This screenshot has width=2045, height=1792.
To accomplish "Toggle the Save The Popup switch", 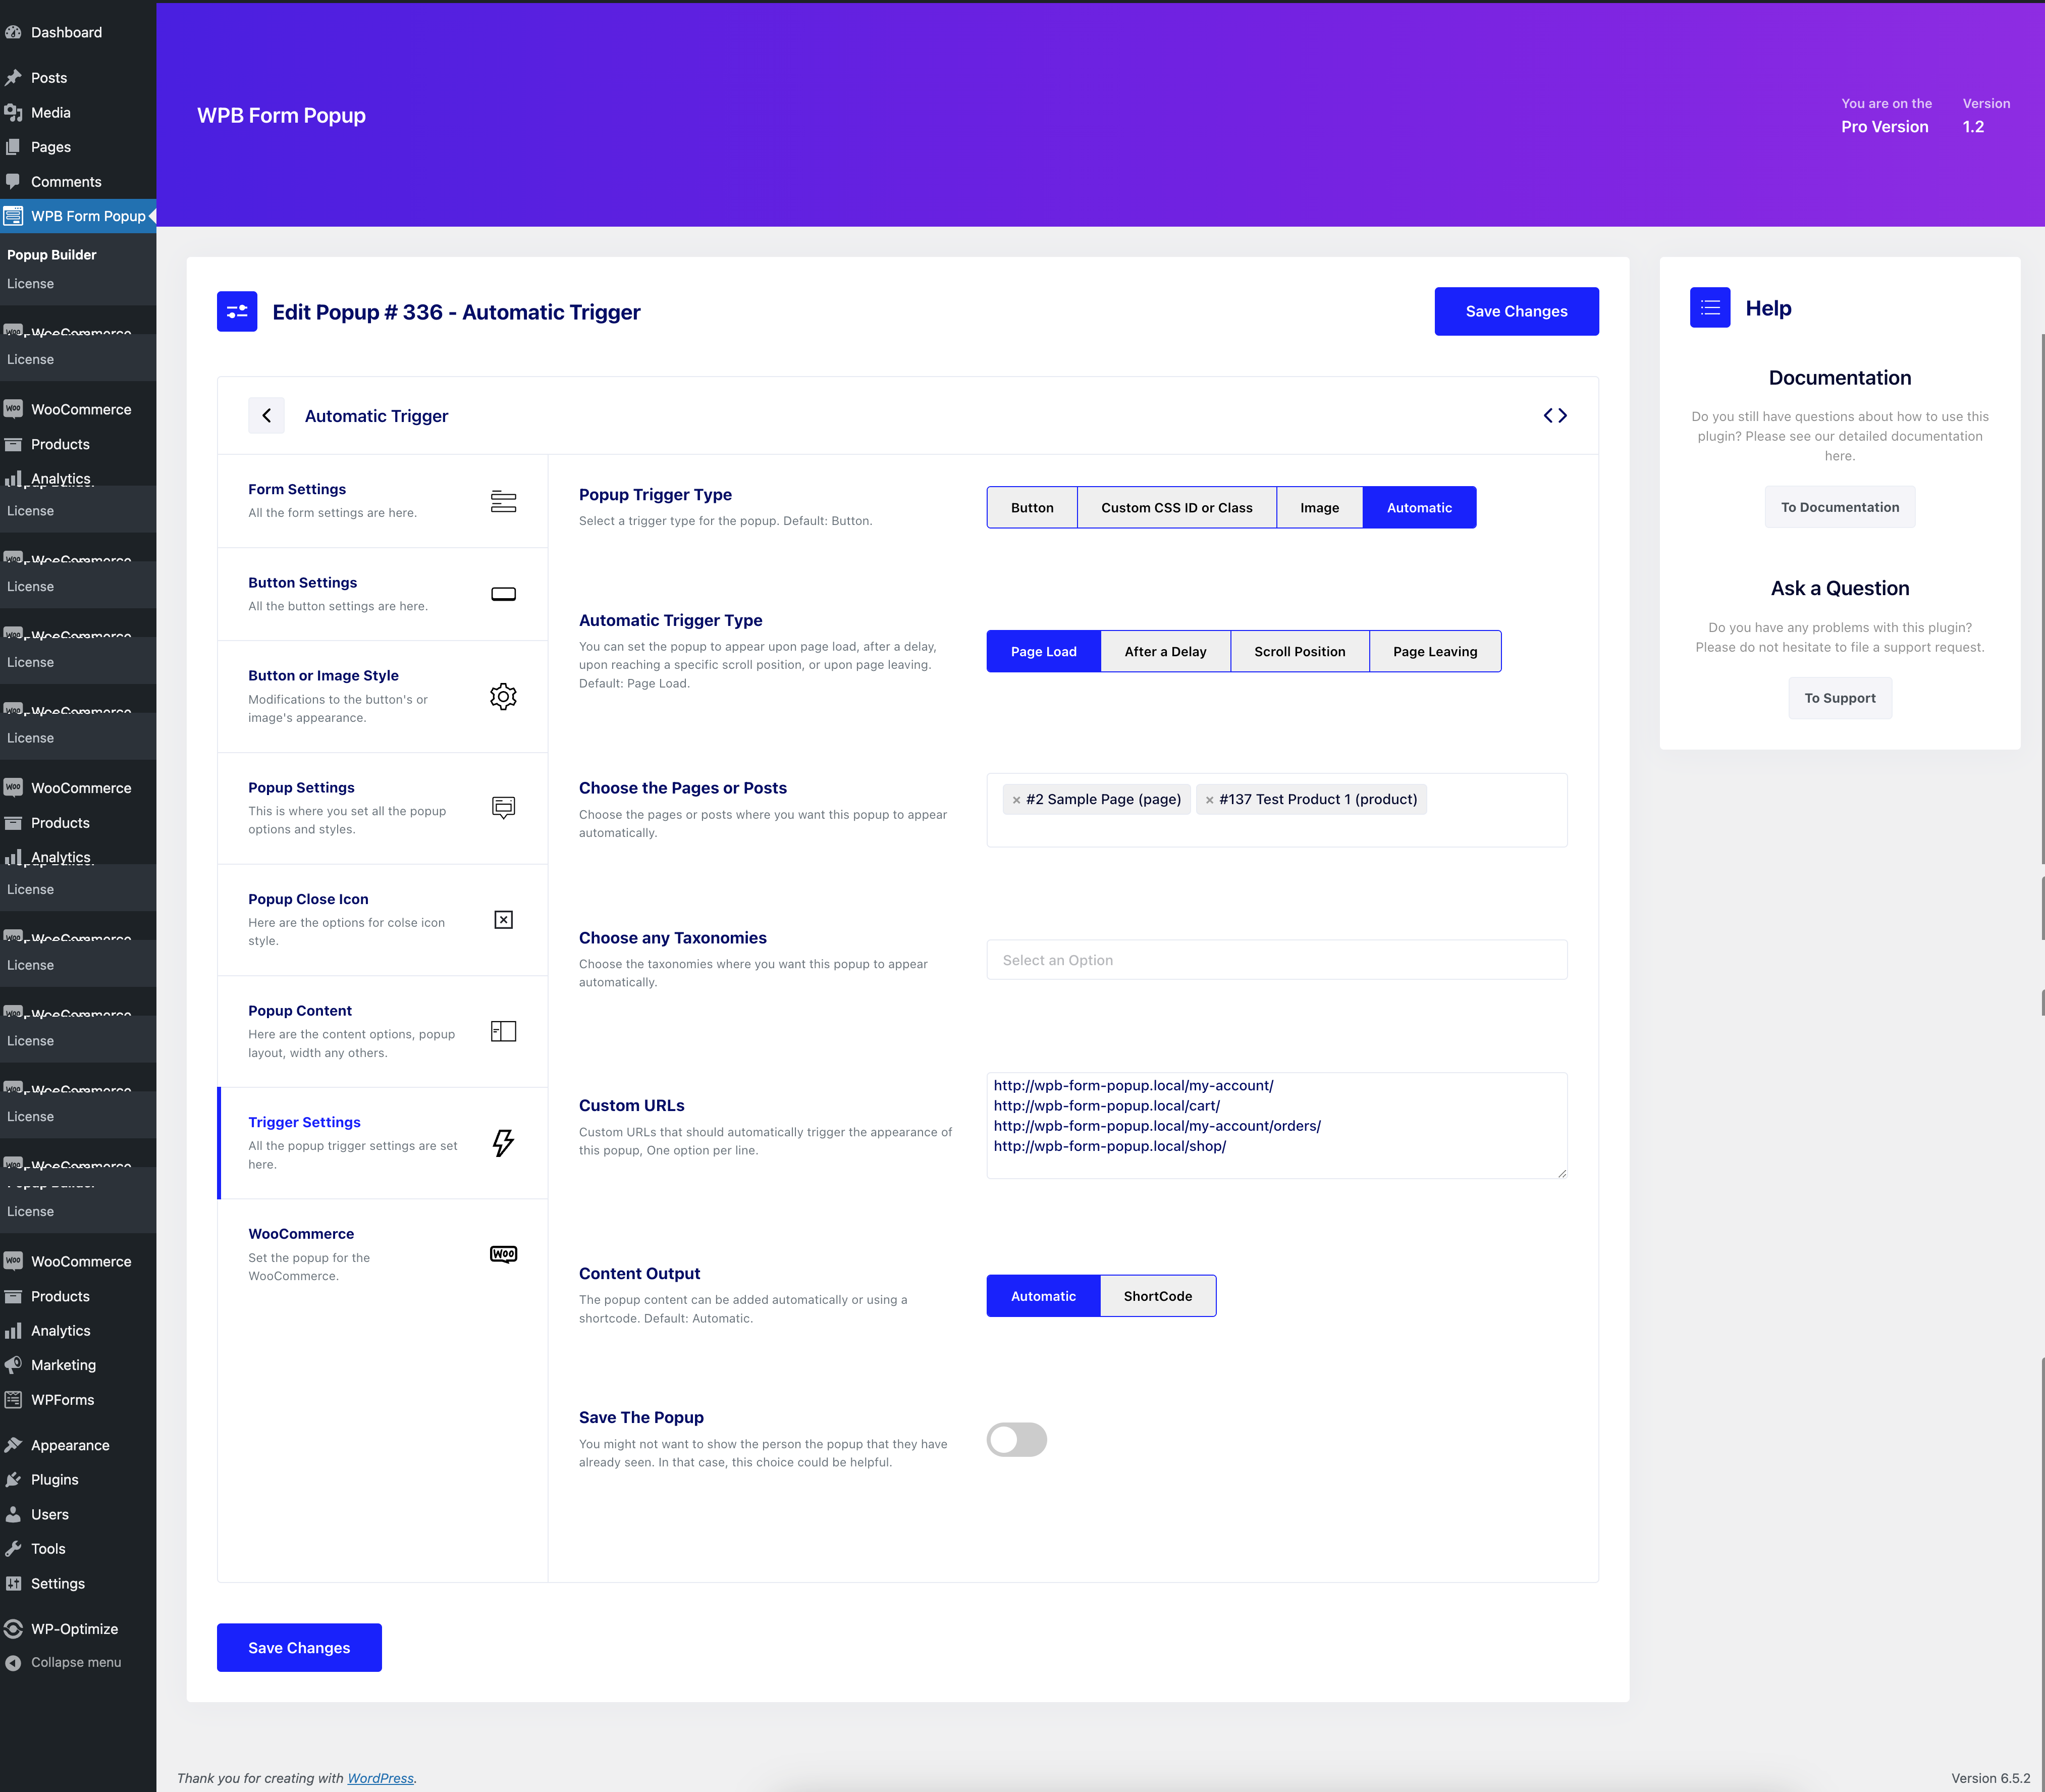I will coord(1016,1439).
